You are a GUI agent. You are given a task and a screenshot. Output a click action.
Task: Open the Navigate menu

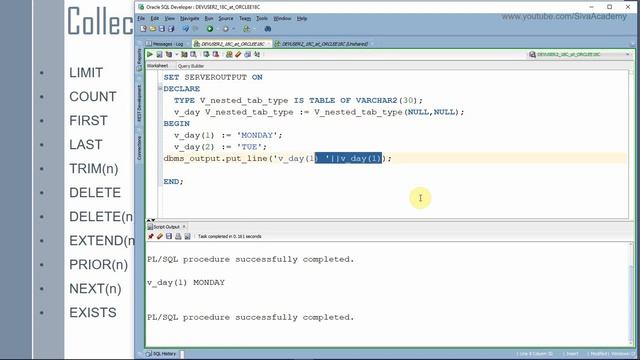point(190,18)
